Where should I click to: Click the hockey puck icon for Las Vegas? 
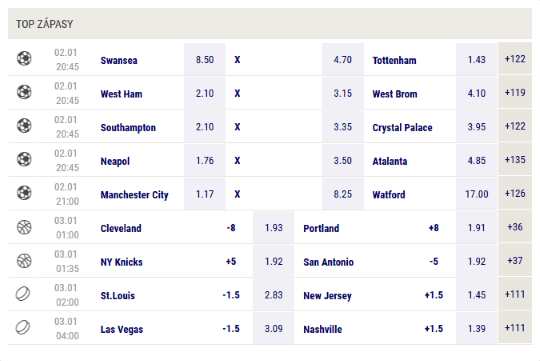click(x=23, y=328)
